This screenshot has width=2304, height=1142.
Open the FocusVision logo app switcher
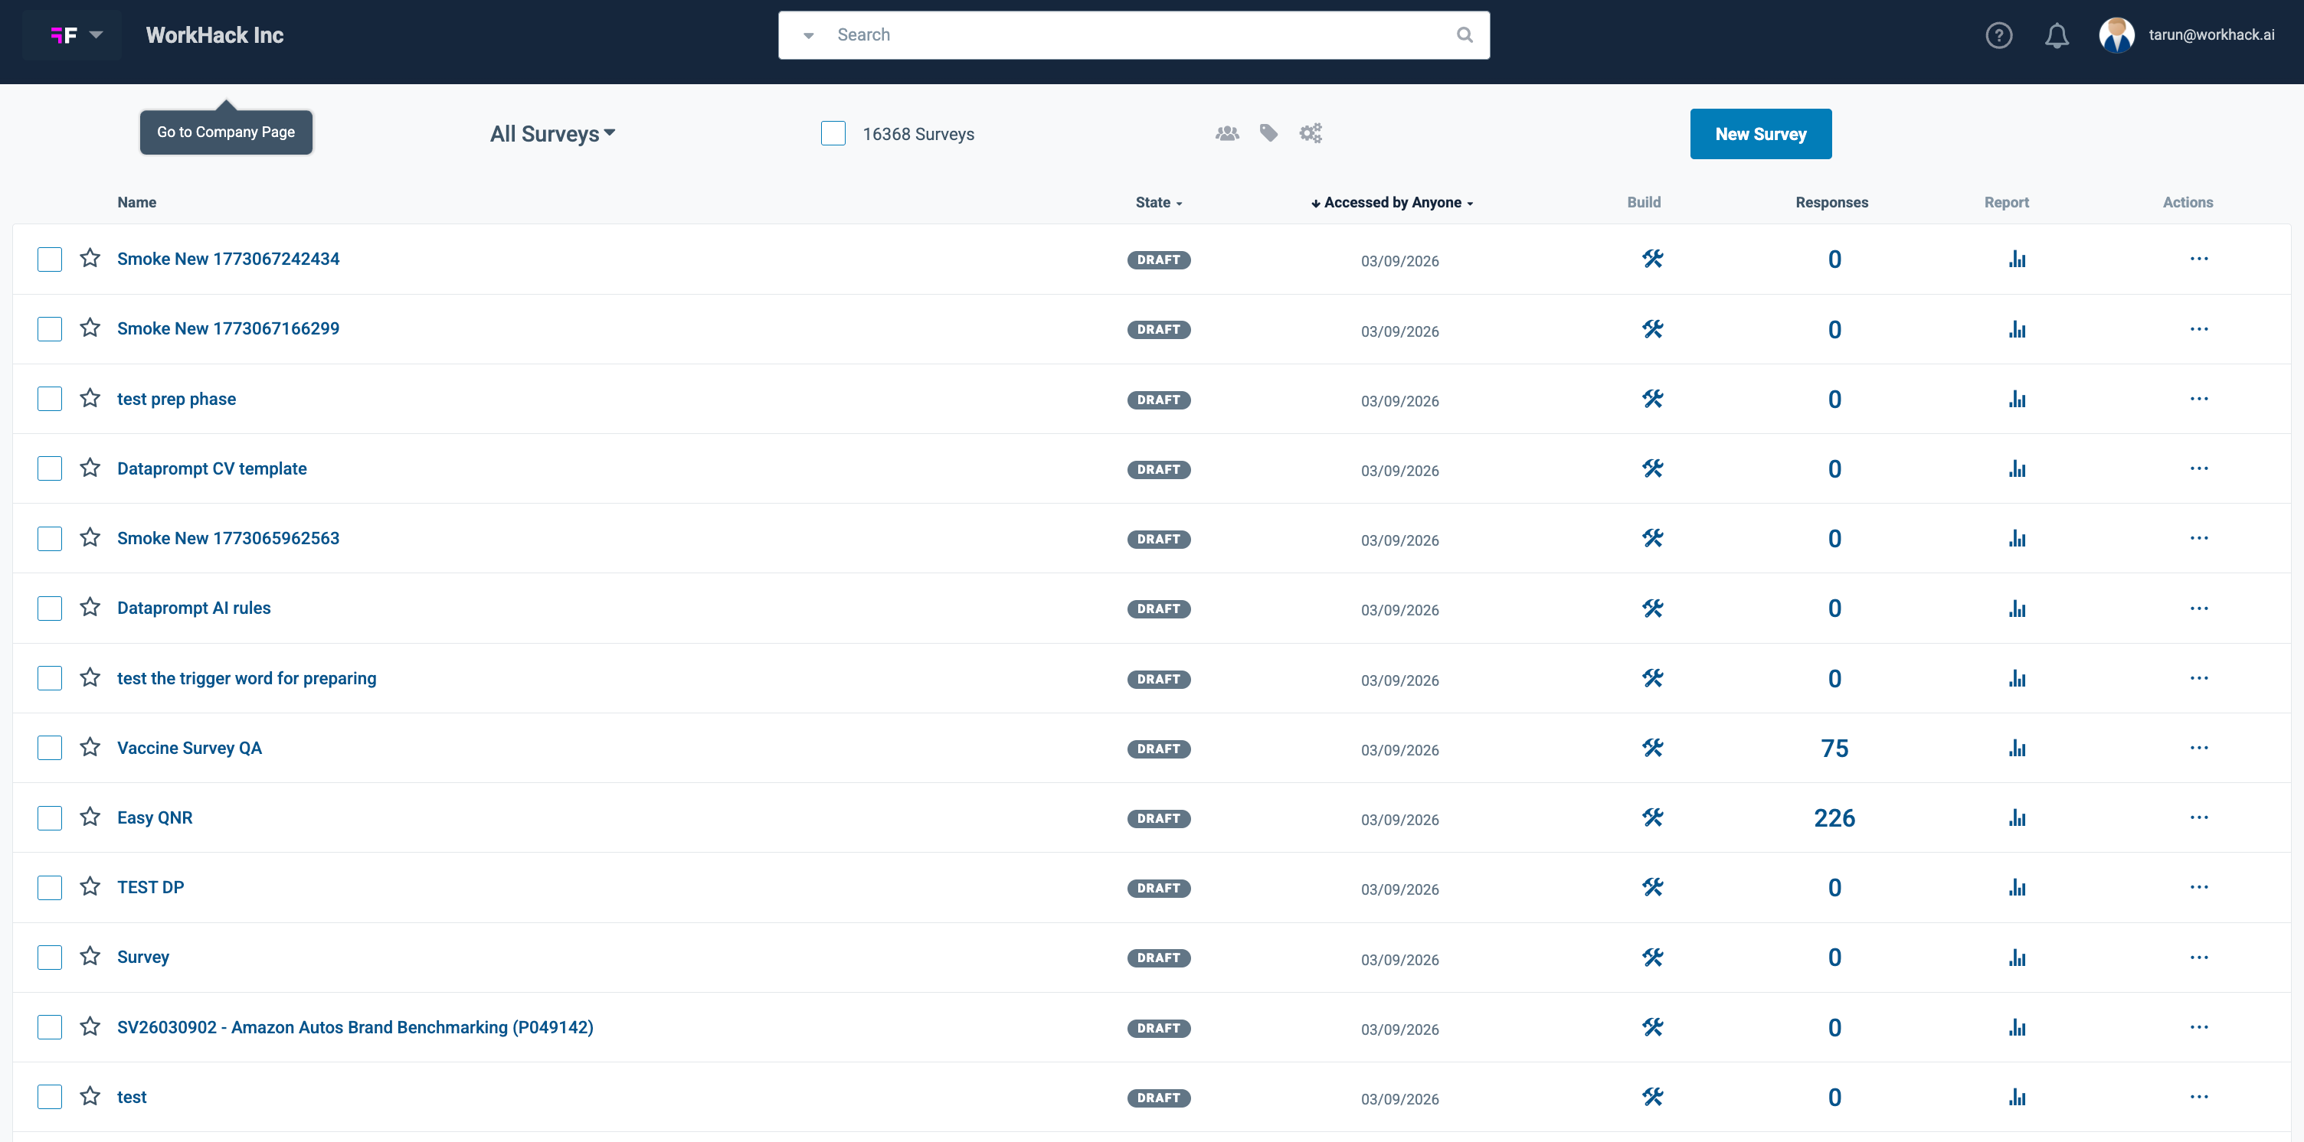74,35
